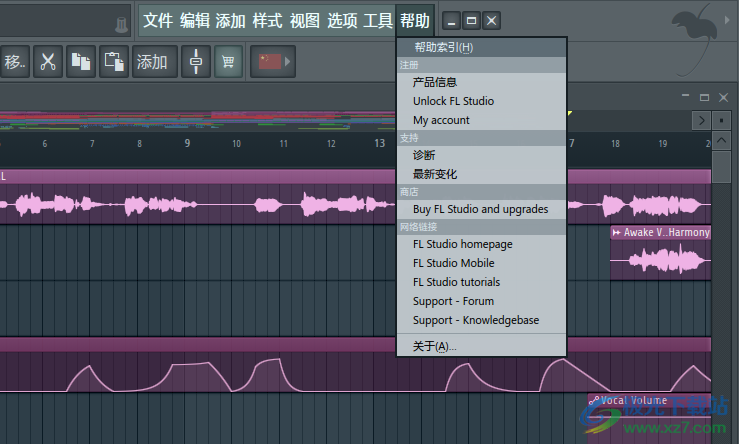The width and height of the screenshot is (739, 444).
Task: Click the scissors cut icon
Action: (x=48, y=61)
